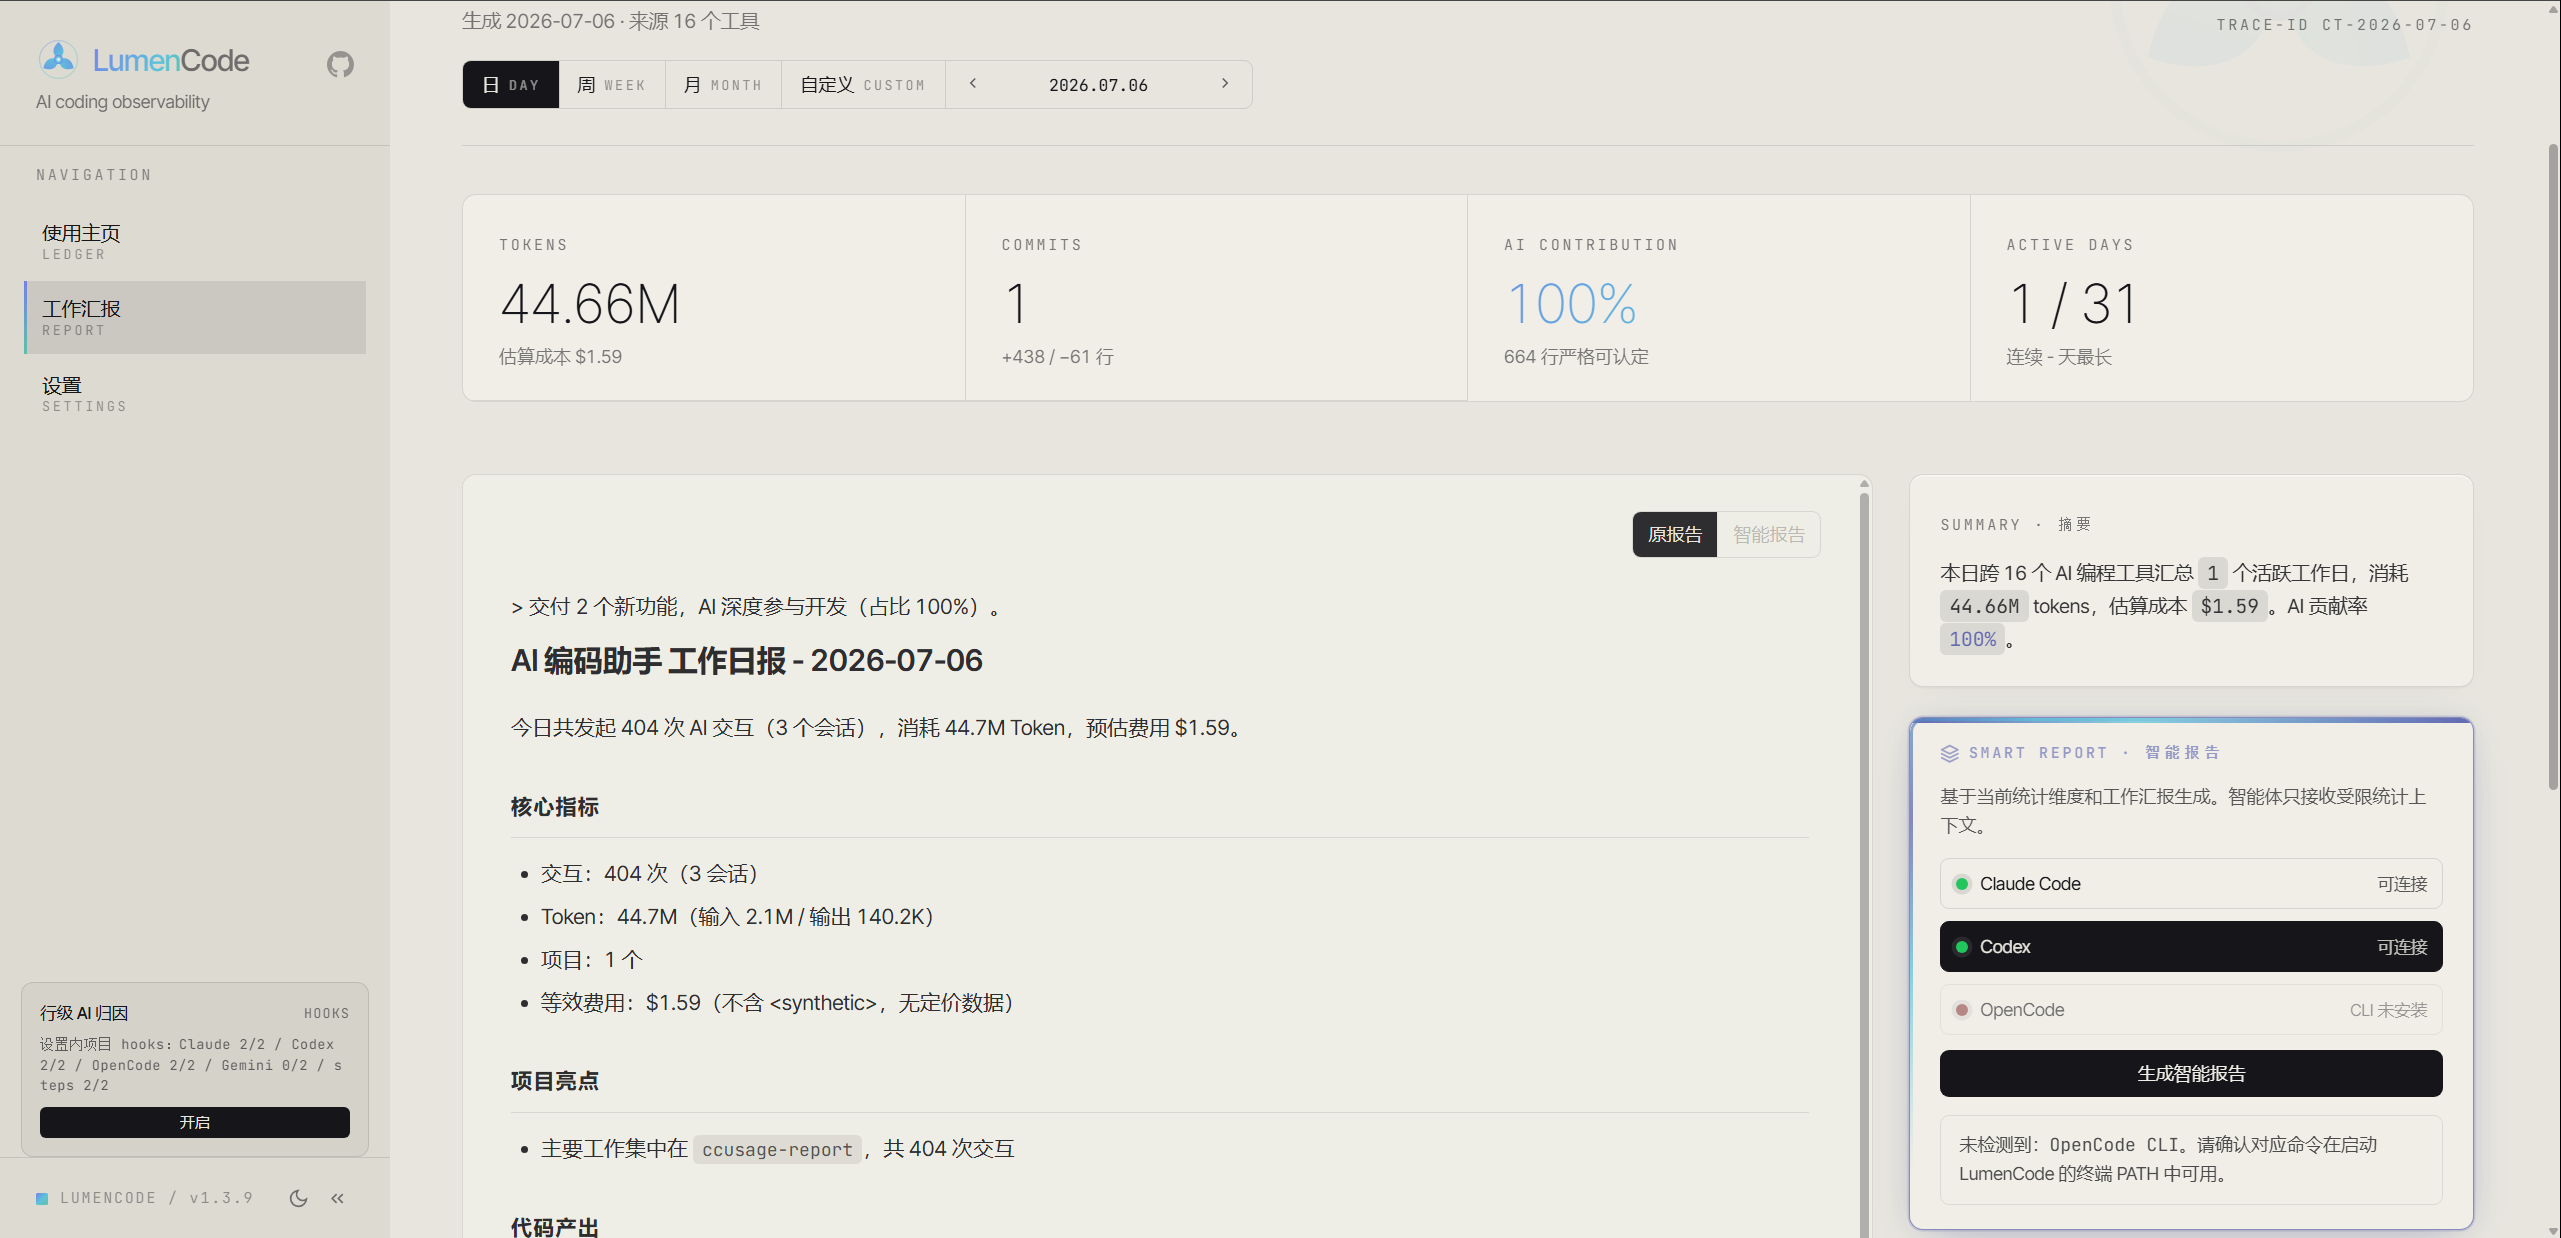2561x1238 pixels.
Task: Open 设置 SETTINGS navigation item
Action: 195,394
